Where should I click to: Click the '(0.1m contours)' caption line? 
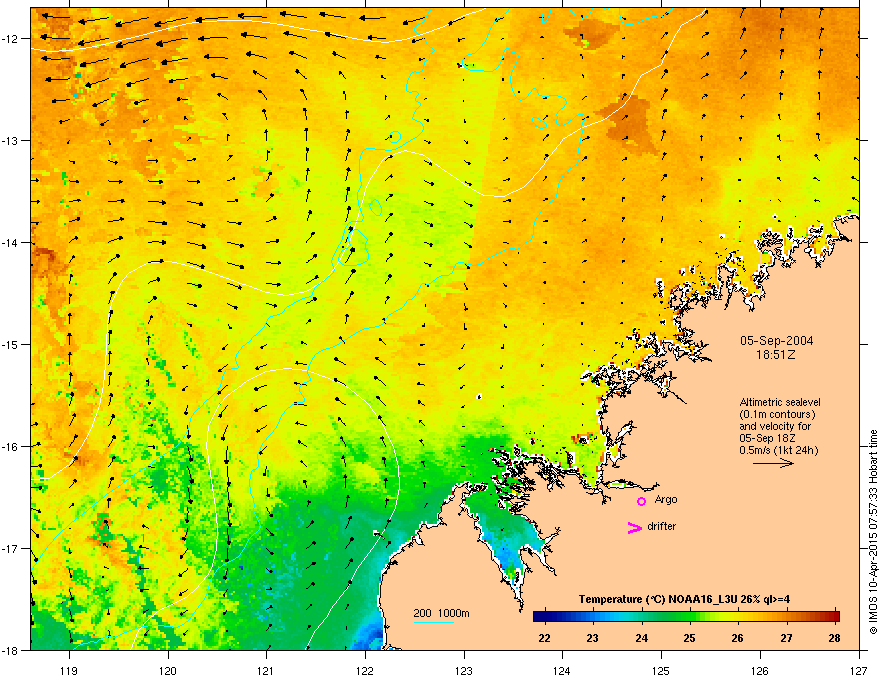[777, 414]
